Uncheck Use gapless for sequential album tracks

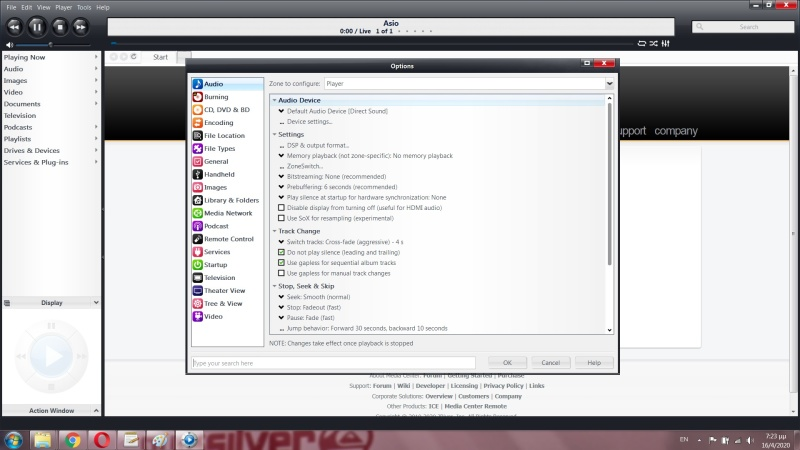point(281,263)
